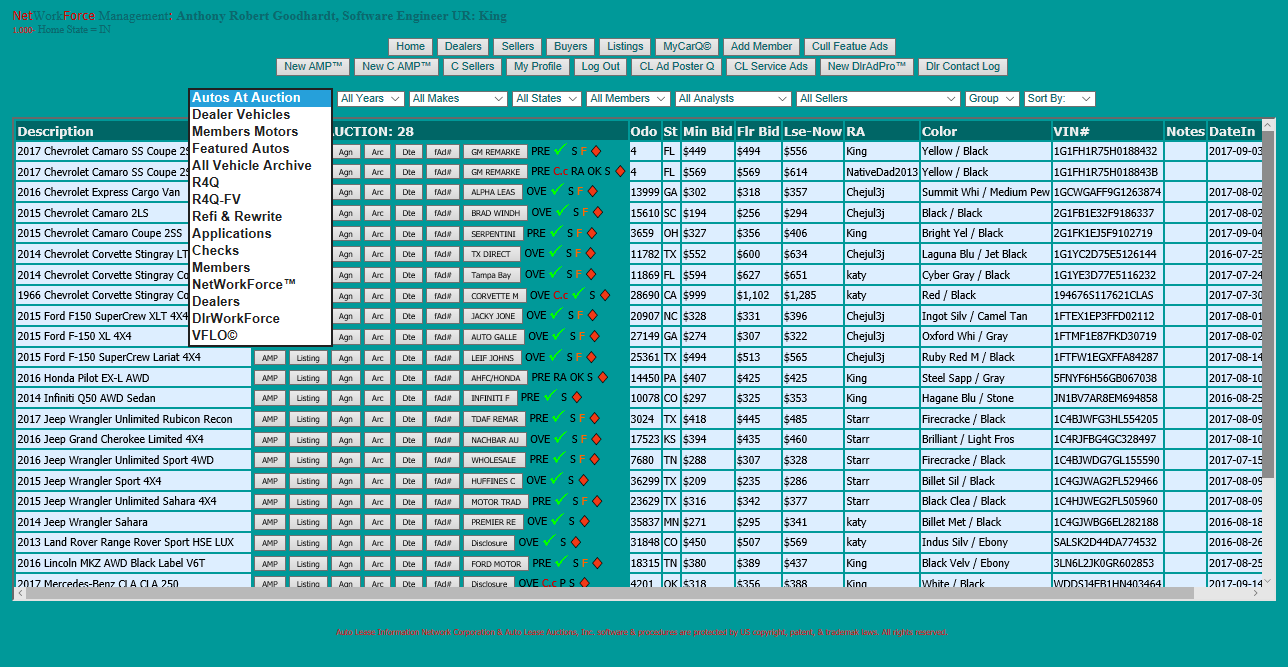Click the green checkmark in the Wrangler Unlimited Sport 4WD row
This screenshot has height=667, width=1288.
coord(560,459)
